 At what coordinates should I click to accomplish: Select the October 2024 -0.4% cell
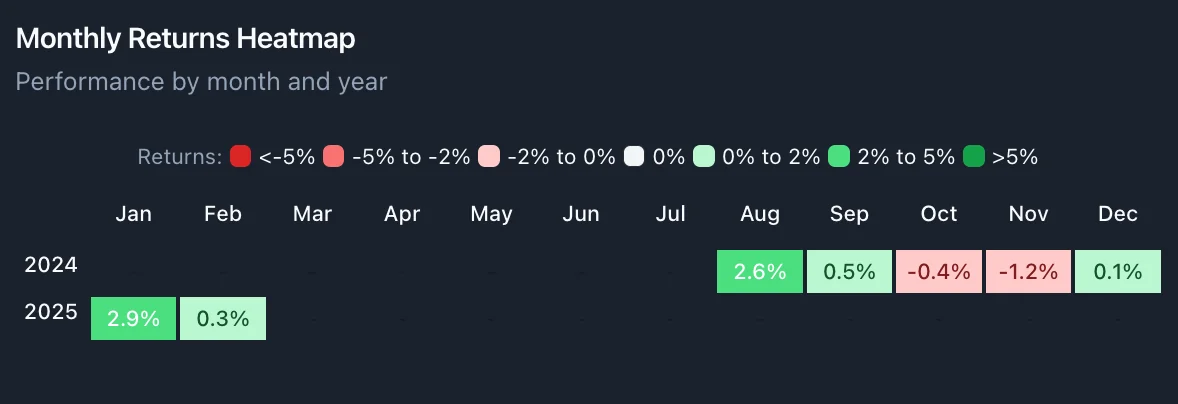click(x=939, y=271)
